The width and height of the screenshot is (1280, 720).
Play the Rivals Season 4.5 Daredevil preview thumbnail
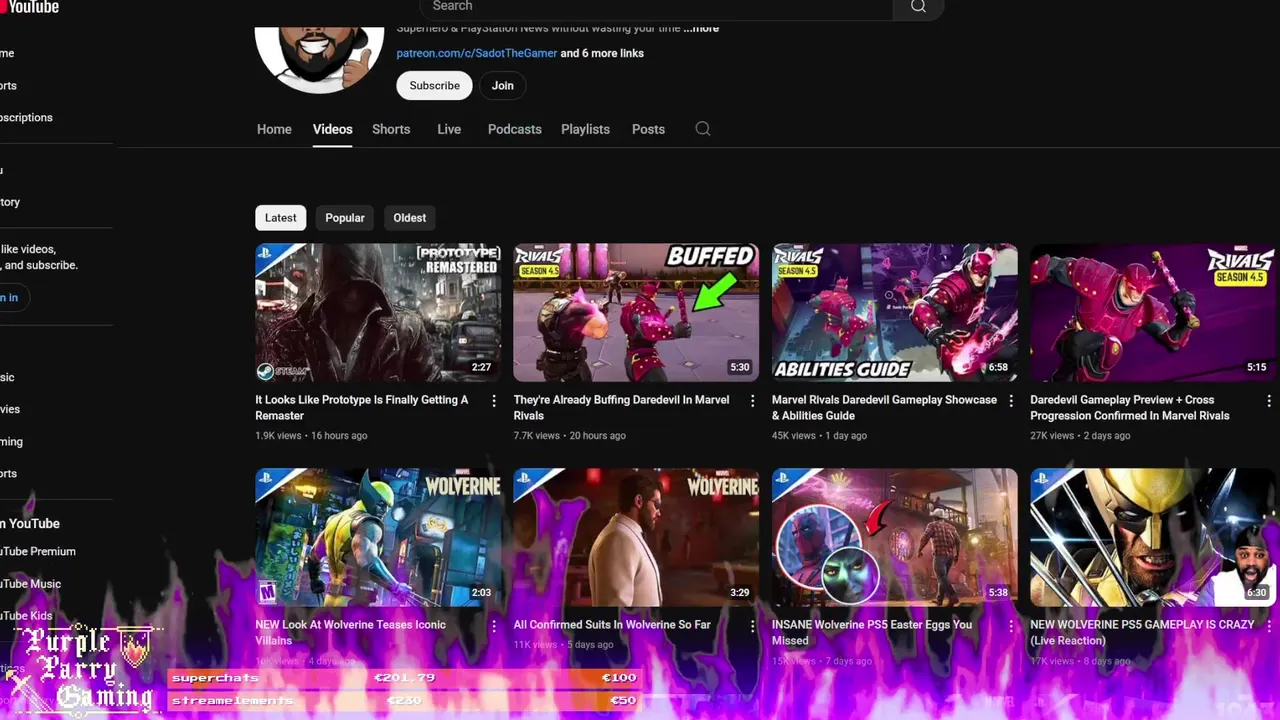pyautogui.click(x=1153, y=313)
